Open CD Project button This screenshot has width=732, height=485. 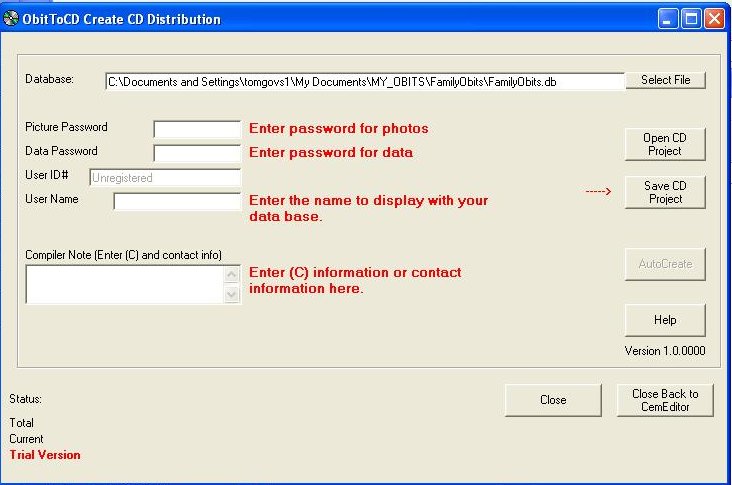tap(665, 144)
